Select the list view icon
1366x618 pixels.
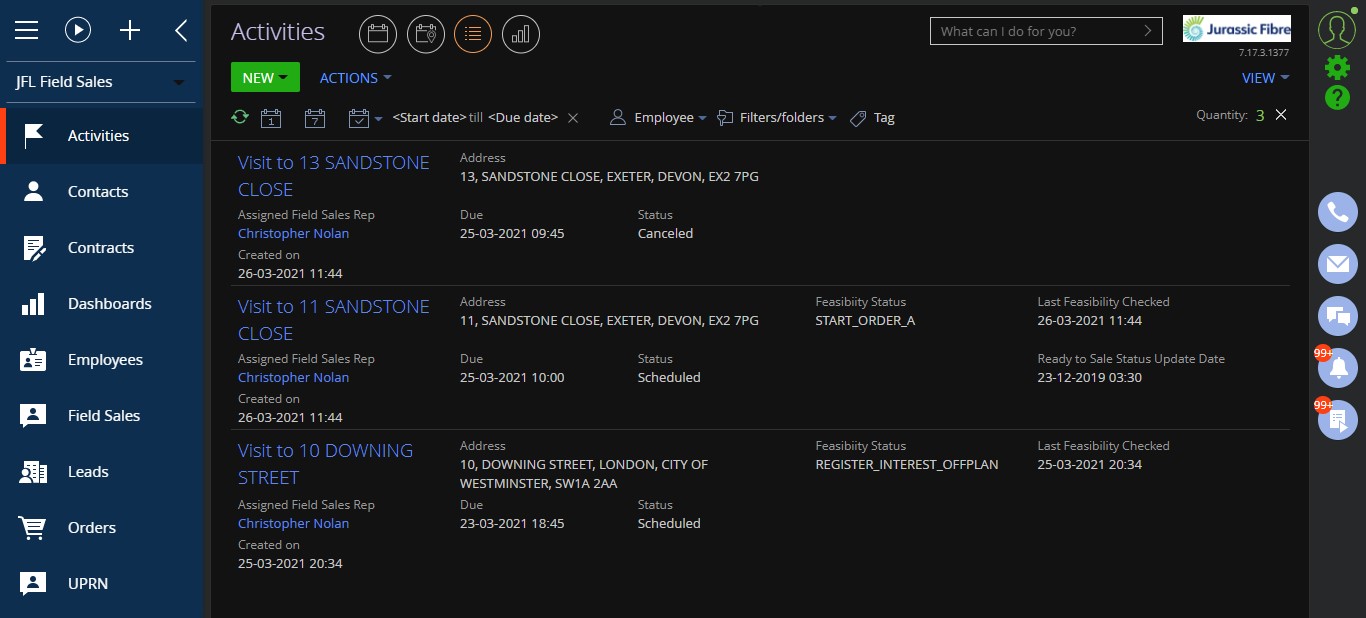click(473, 34)
